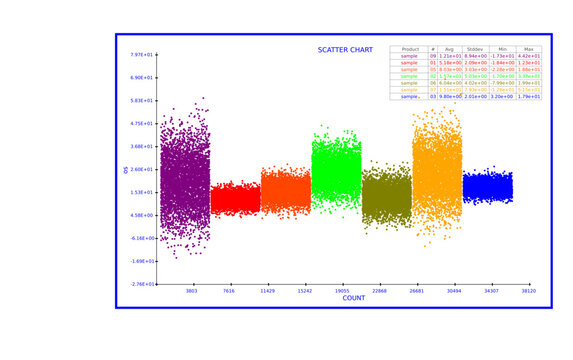Click x-axis tick 38120

529,291
